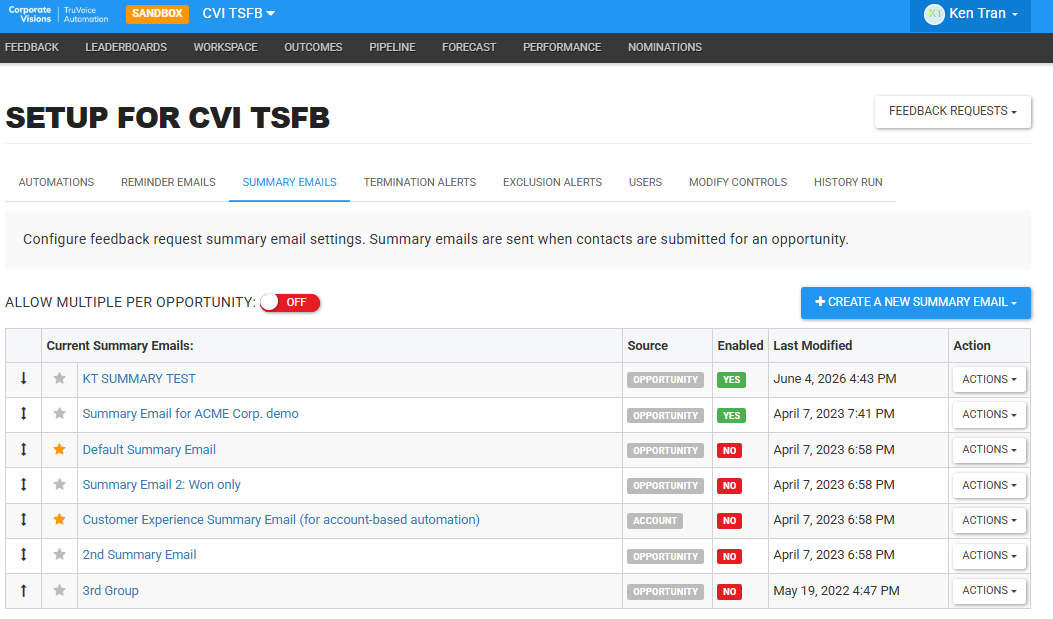1053x619 pixels.
Task: Open the 3rd Group summary email link
Action: 111,591
